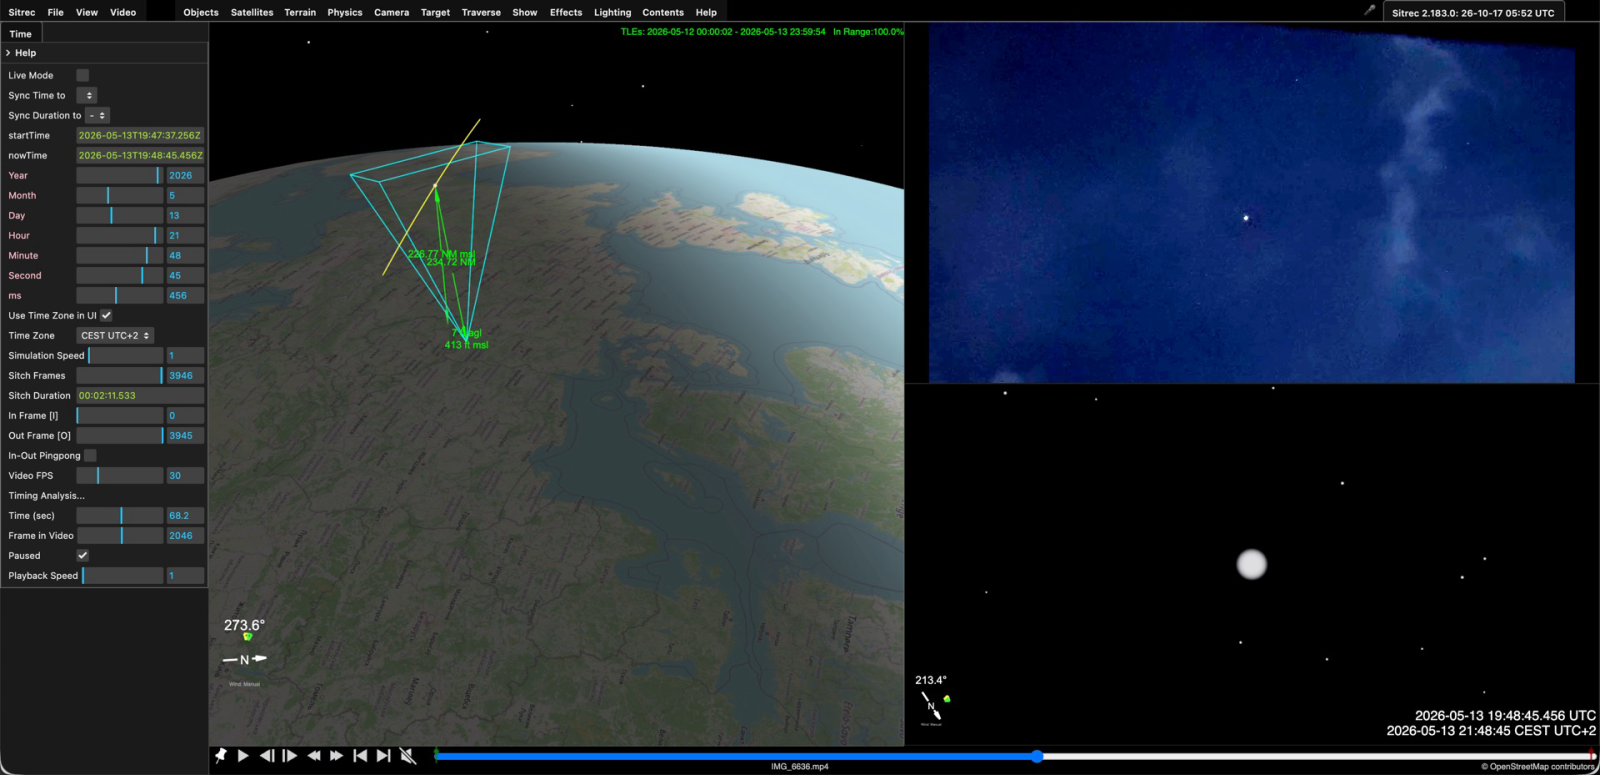Screen dimensions: 1600x775
Task: Open the Camera menu
Action: (392, 12)
